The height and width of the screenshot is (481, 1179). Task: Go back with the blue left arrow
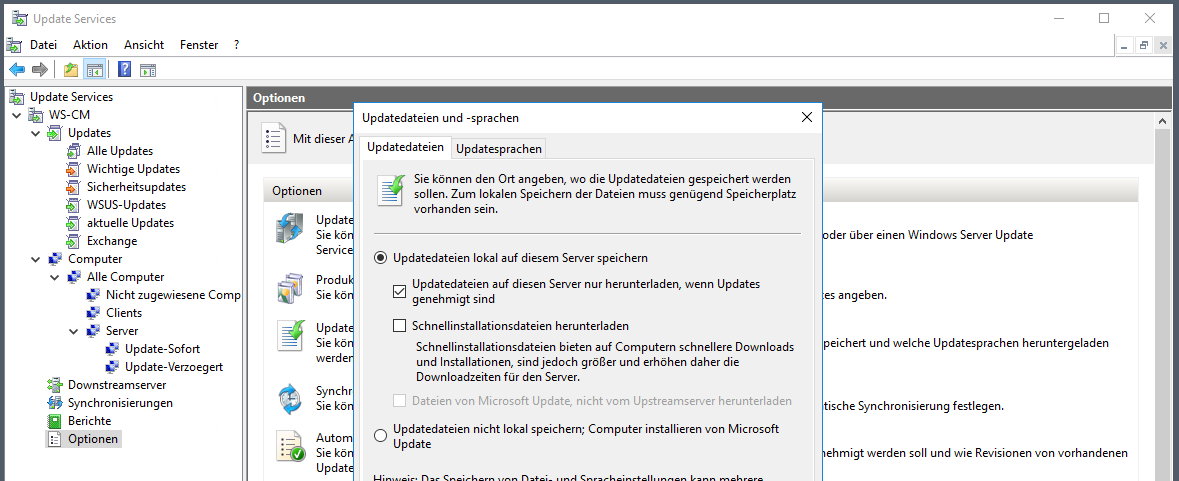pos(17,70)
